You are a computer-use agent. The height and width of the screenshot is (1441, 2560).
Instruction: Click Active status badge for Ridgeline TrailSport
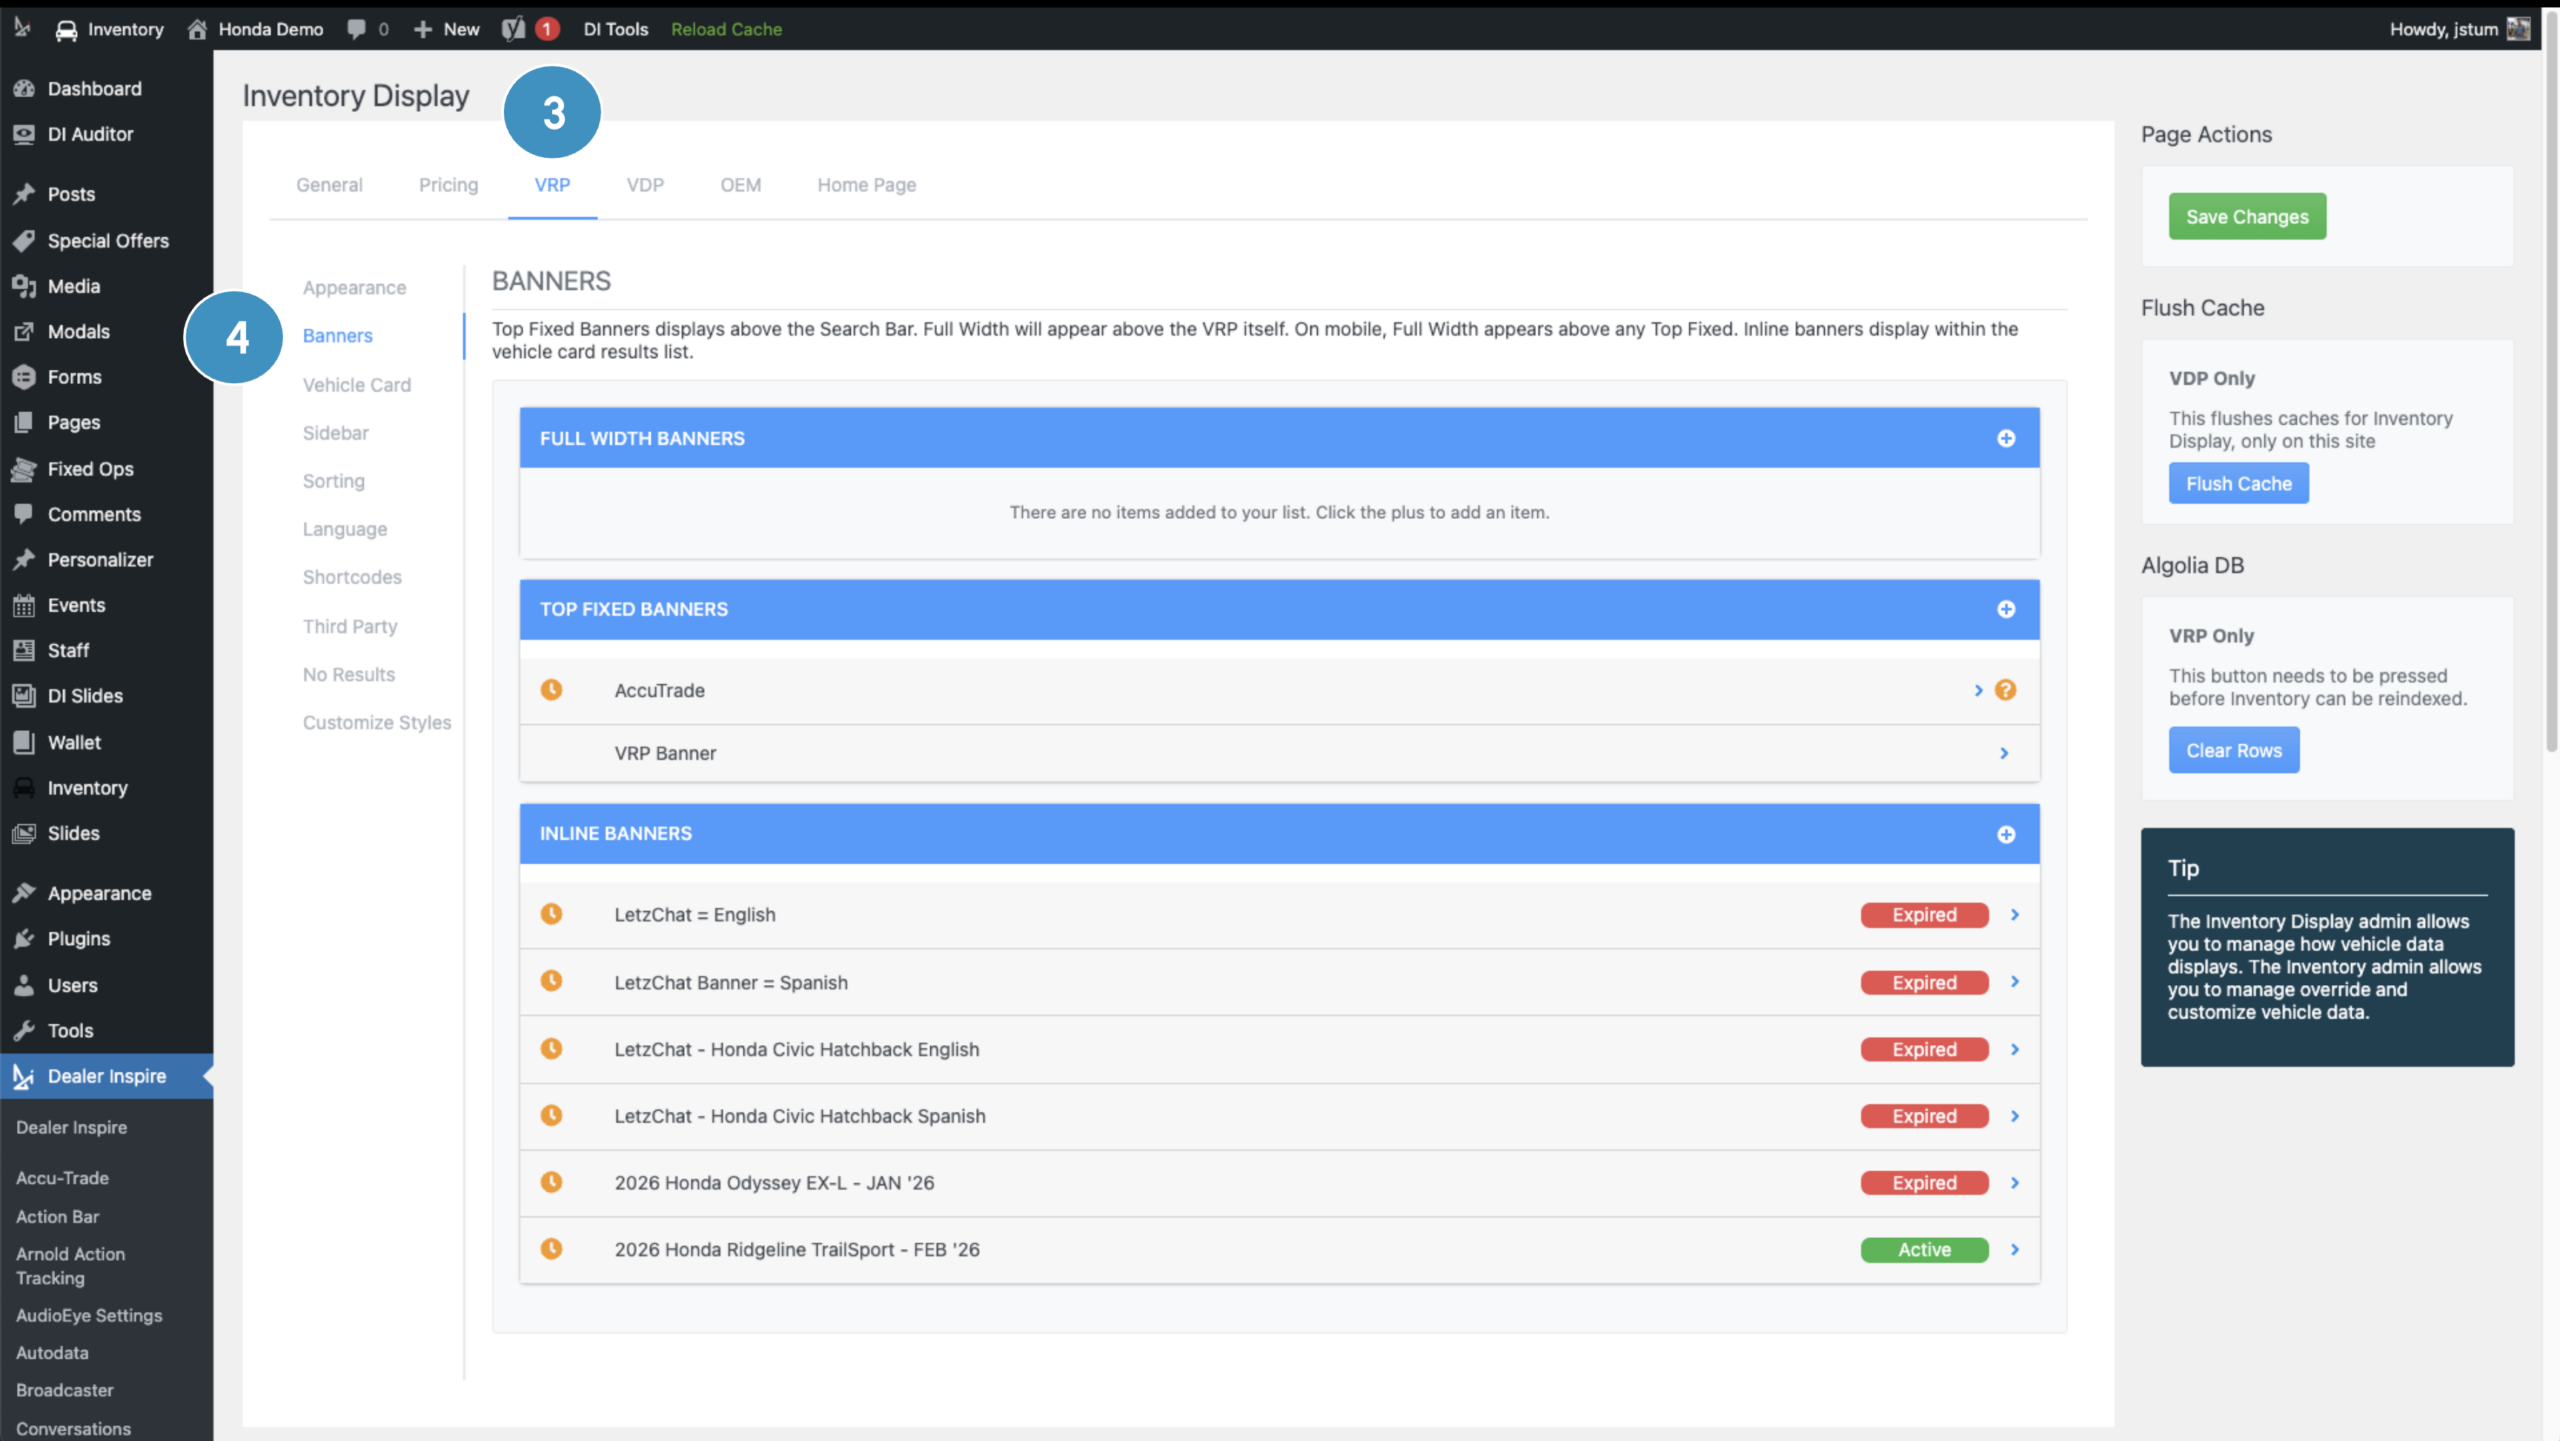tap(1924, 1249)
